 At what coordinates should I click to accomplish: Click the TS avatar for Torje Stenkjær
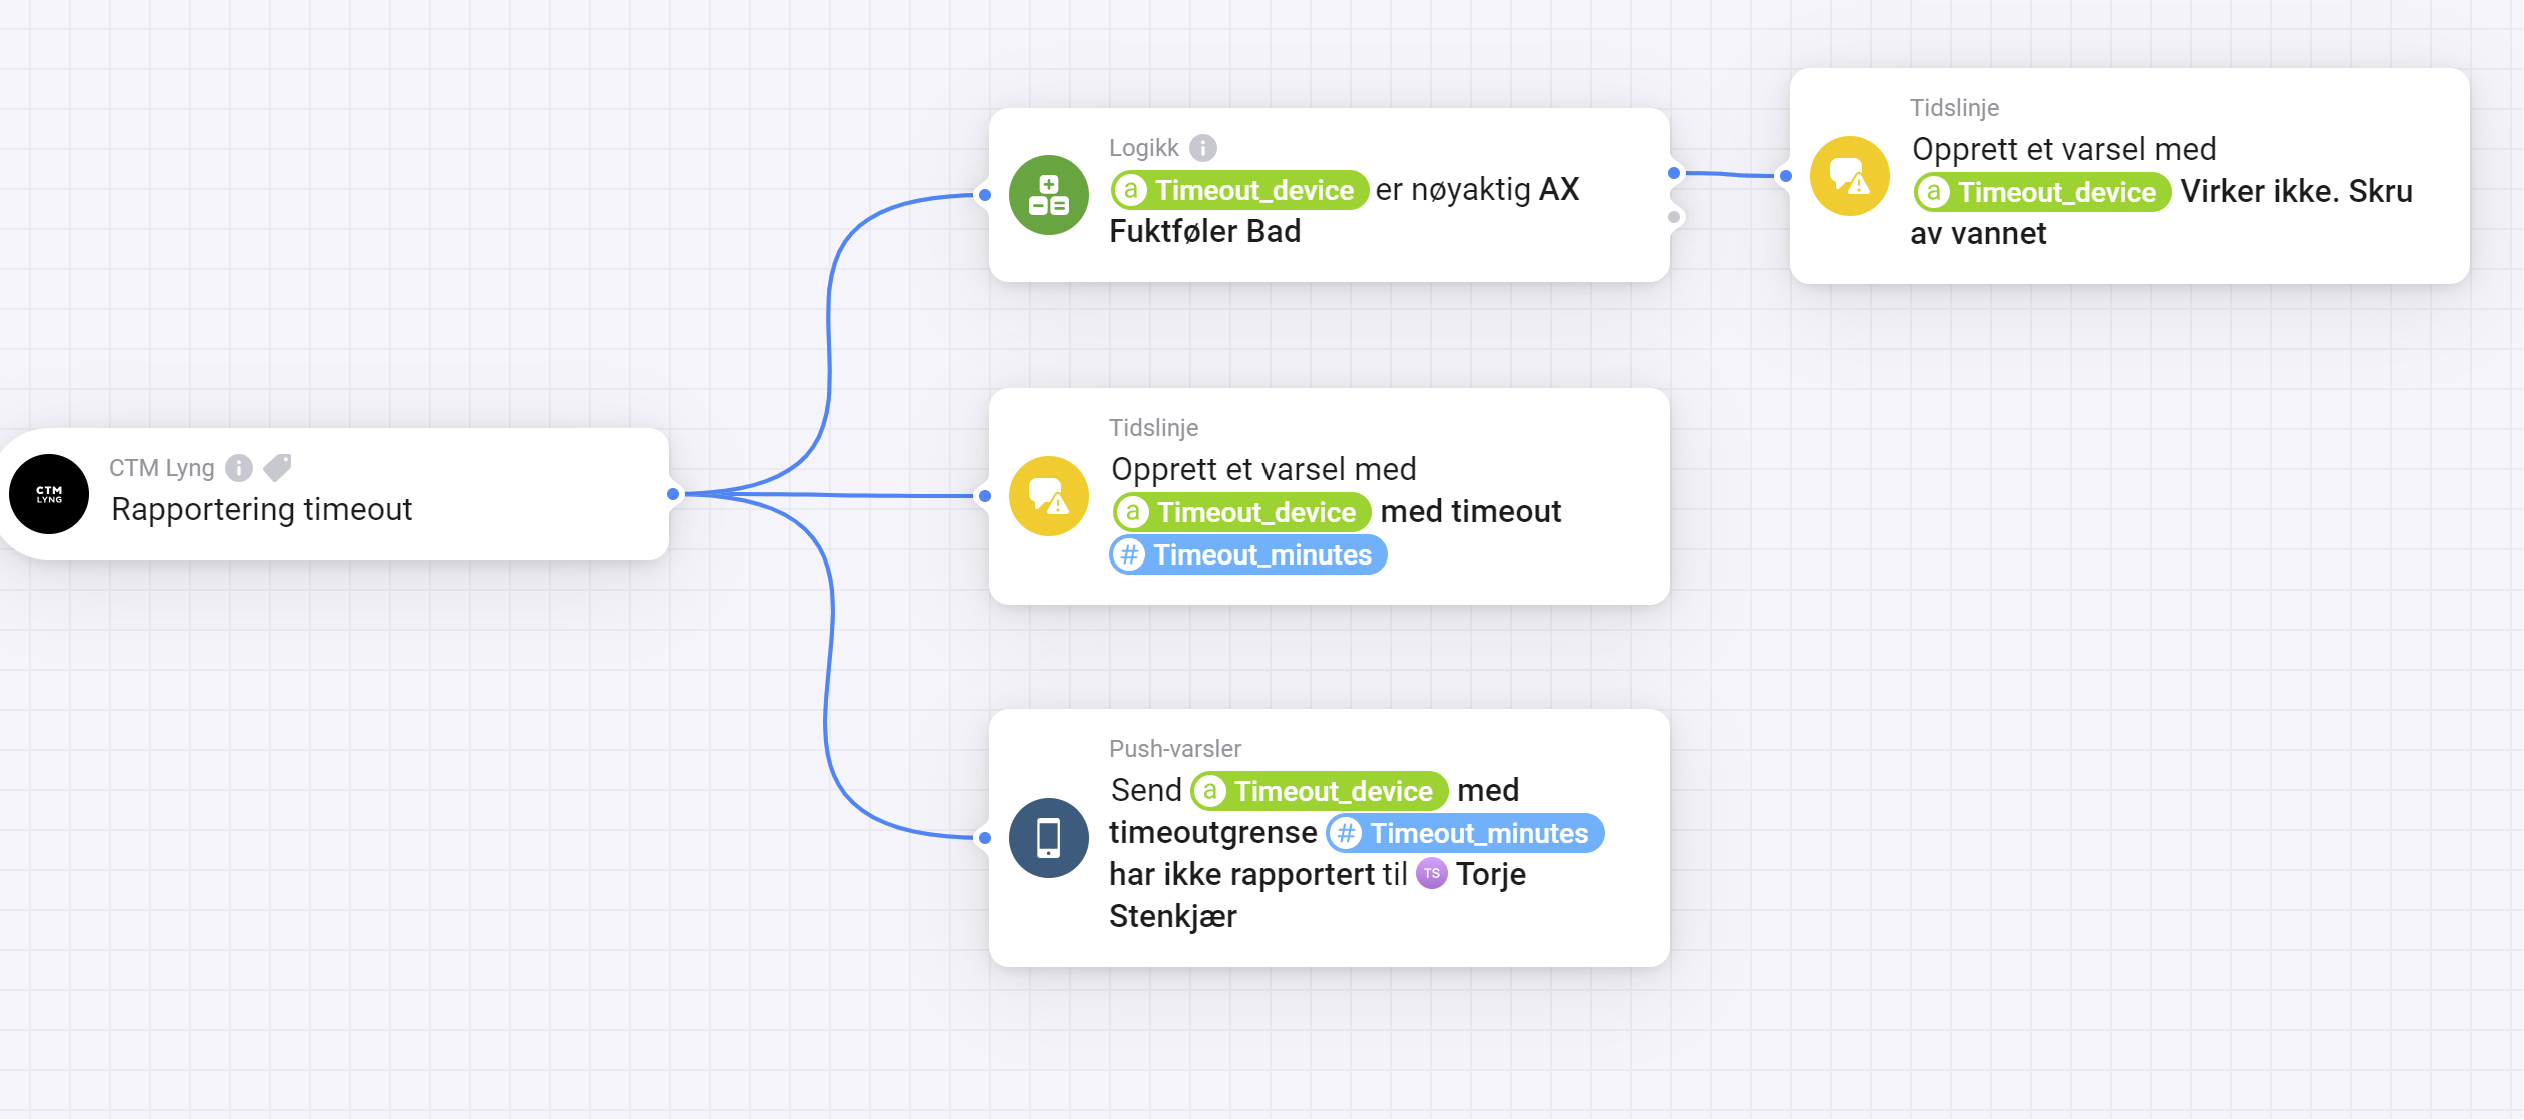click(x=1432, y=873)
